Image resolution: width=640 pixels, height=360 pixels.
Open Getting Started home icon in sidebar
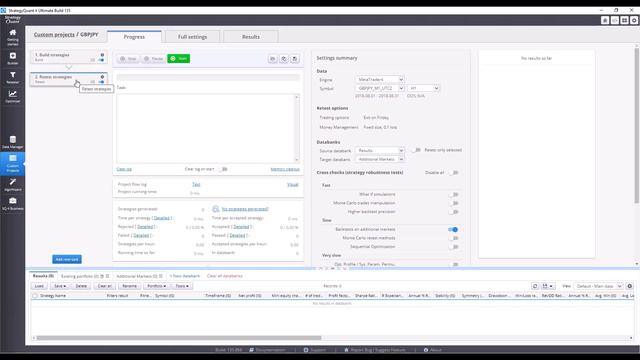pos(13,37)
